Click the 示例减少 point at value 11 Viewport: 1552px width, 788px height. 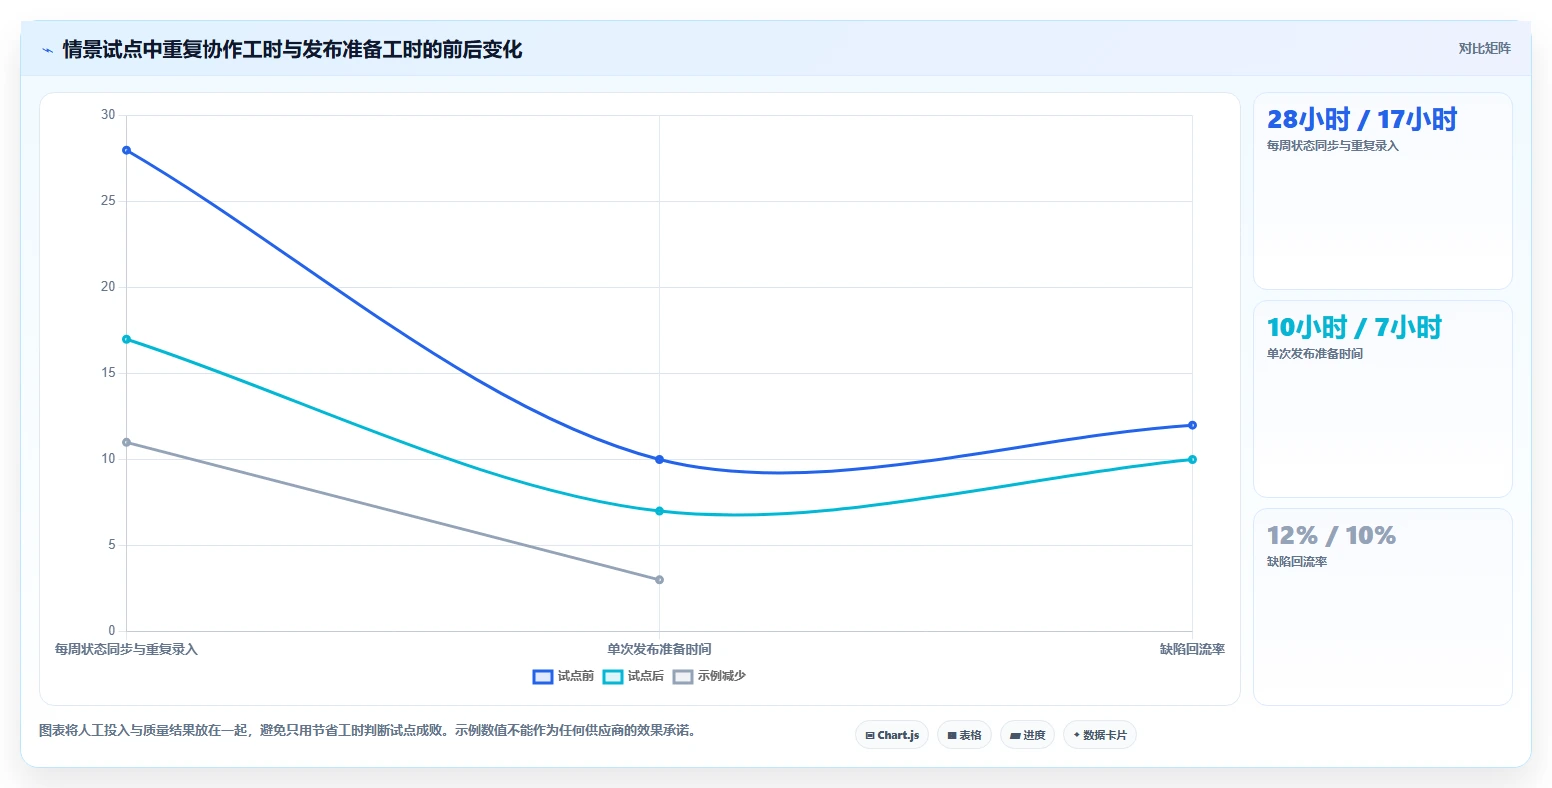click(126, 442)
